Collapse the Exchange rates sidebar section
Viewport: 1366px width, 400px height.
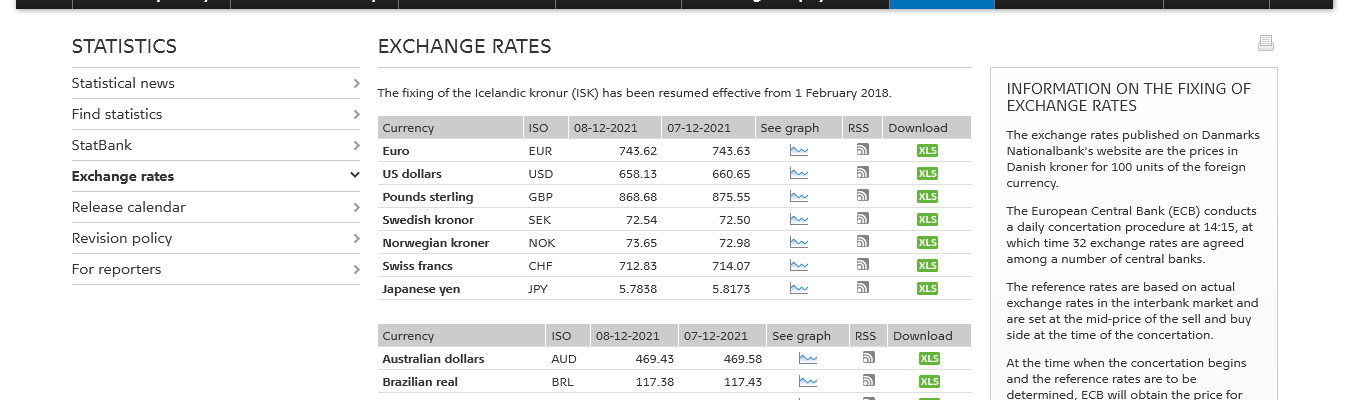[355, 176]
